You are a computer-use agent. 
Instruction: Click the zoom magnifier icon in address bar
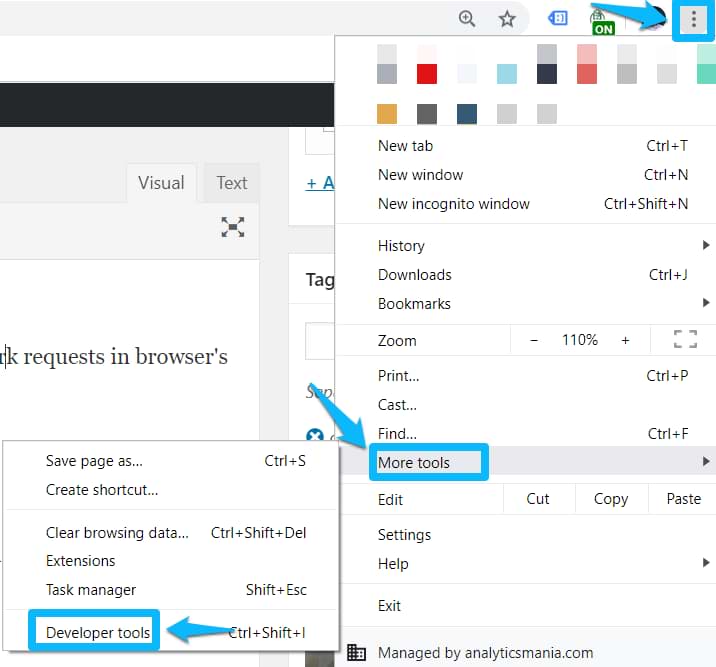click(x=467, y=19)
